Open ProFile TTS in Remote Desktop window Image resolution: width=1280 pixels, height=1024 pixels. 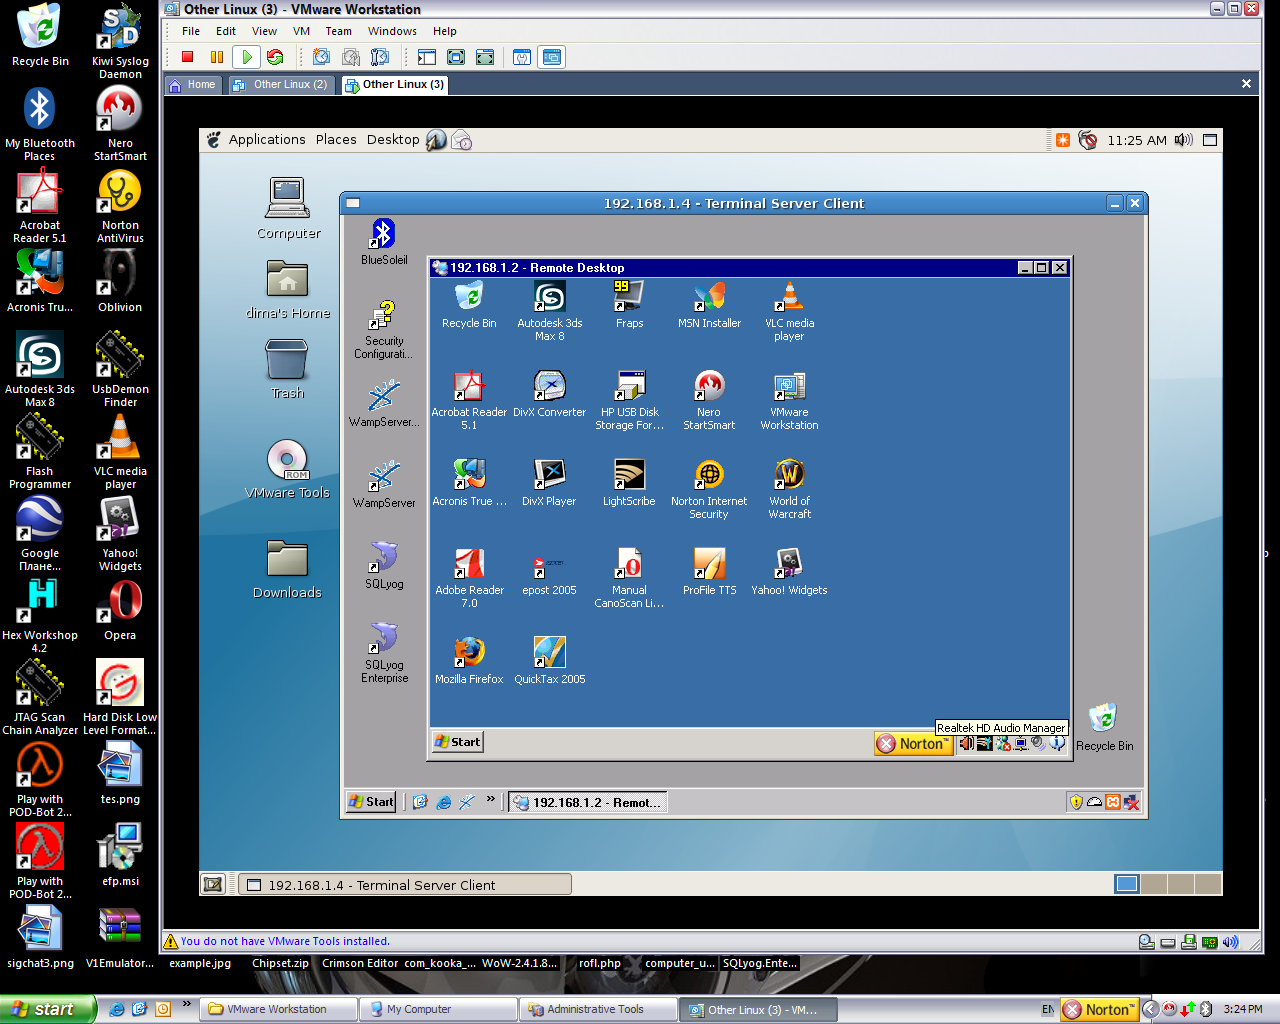point(709,570)
